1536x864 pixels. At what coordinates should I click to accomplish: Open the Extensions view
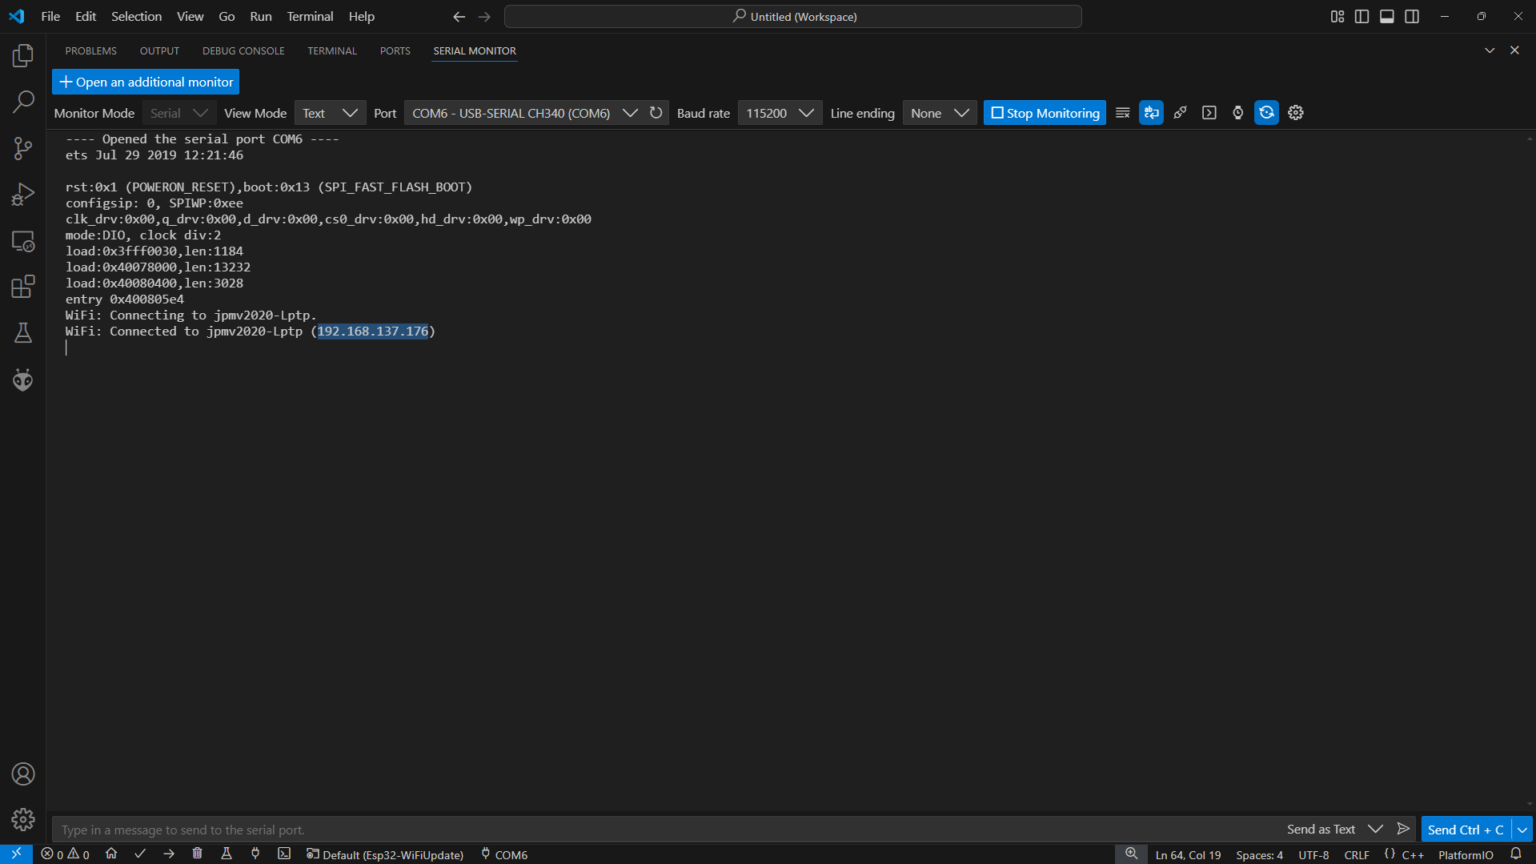(23, 287)
